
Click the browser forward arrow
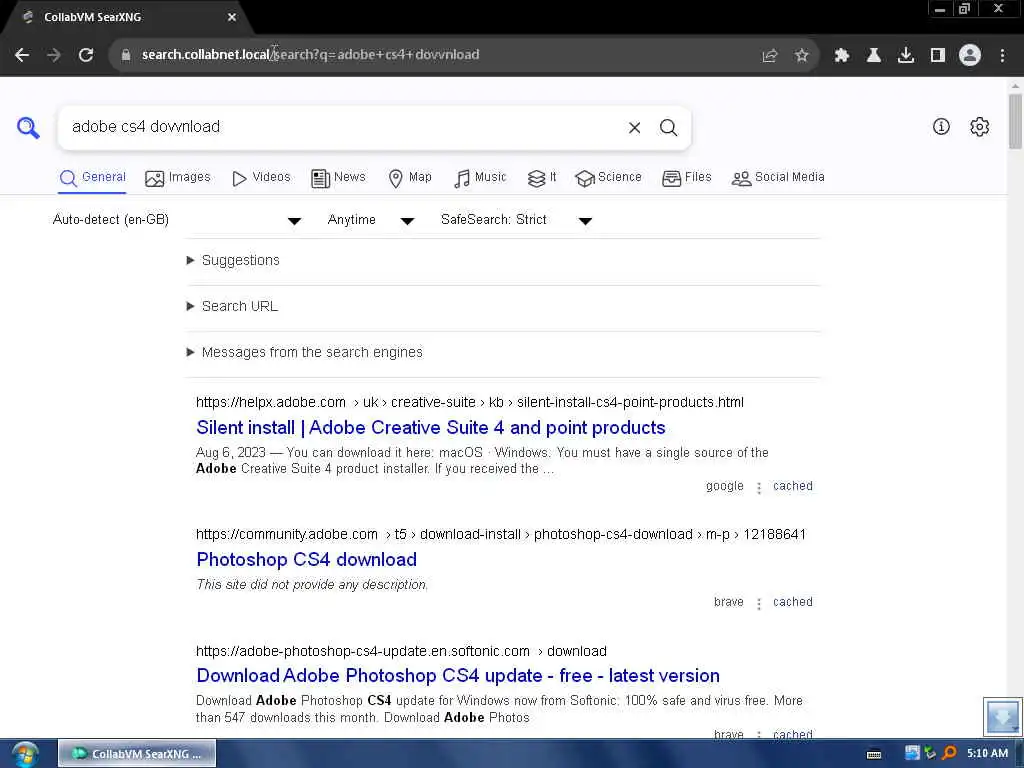54,55
